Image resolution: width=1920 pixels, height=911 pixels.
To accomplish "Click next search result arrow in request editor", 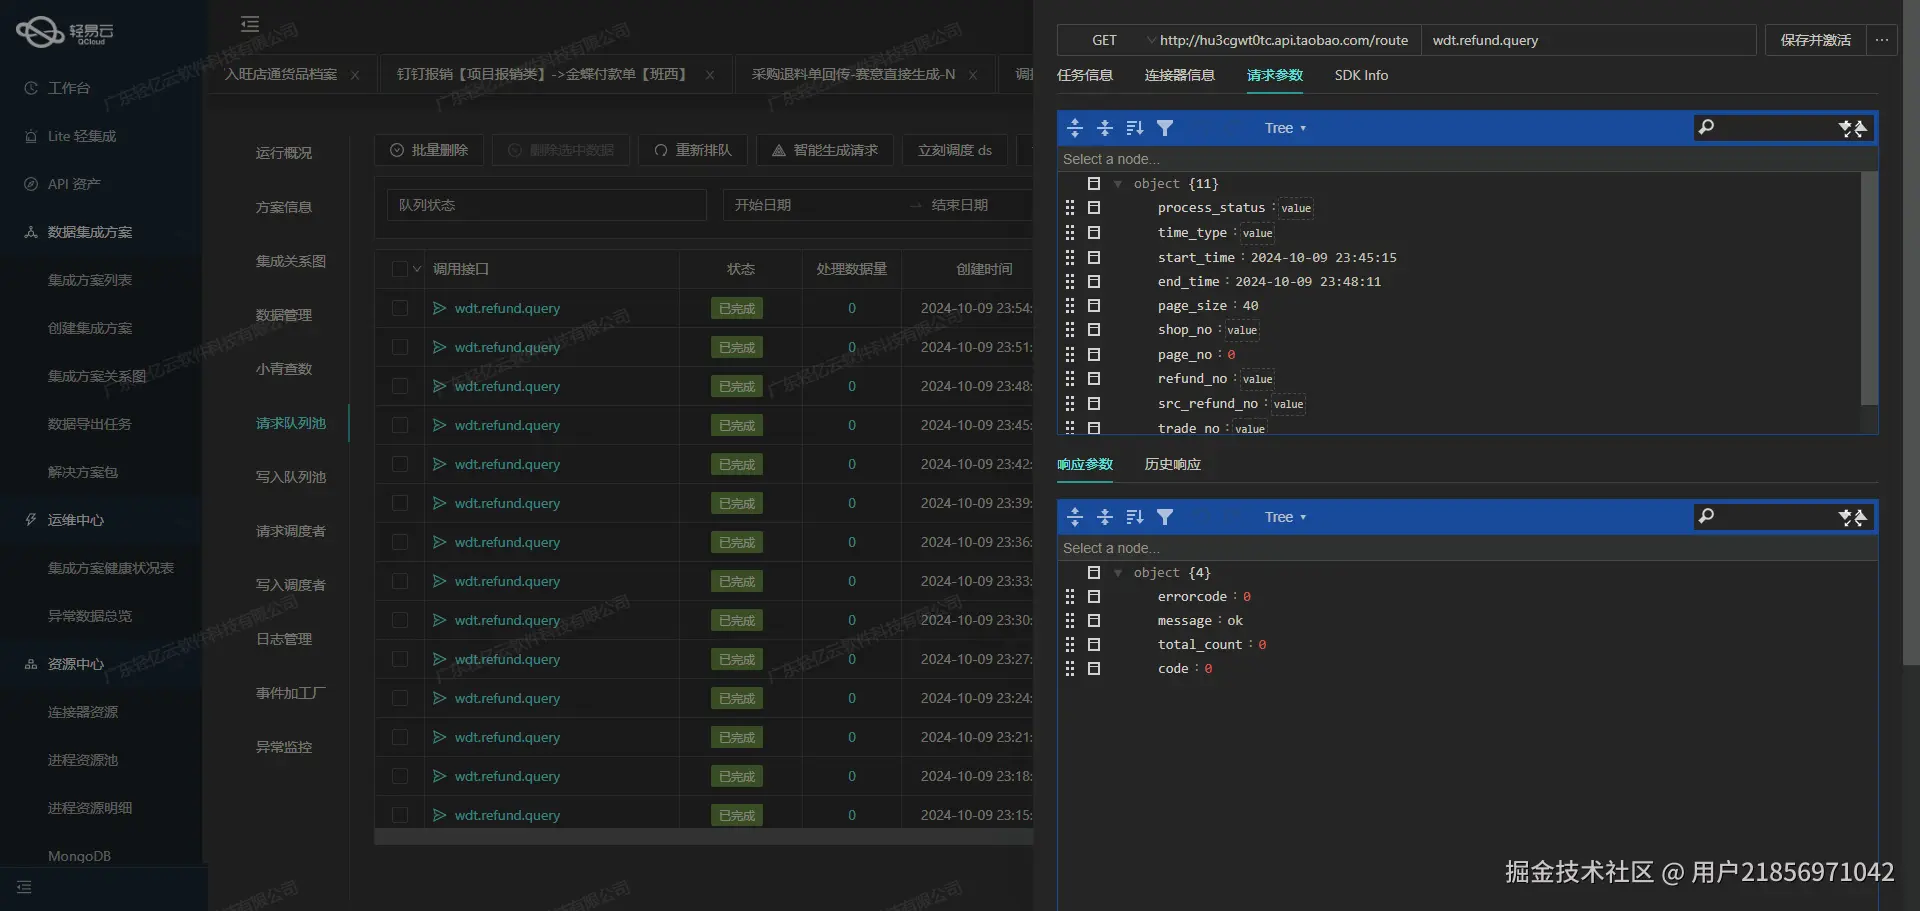I will (x=1845, y=128).
